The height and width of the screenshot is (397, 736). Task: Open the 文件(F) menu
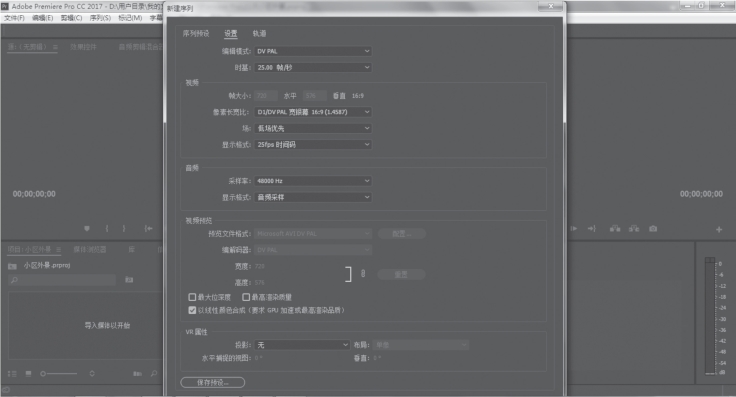(x=14, y=18)
